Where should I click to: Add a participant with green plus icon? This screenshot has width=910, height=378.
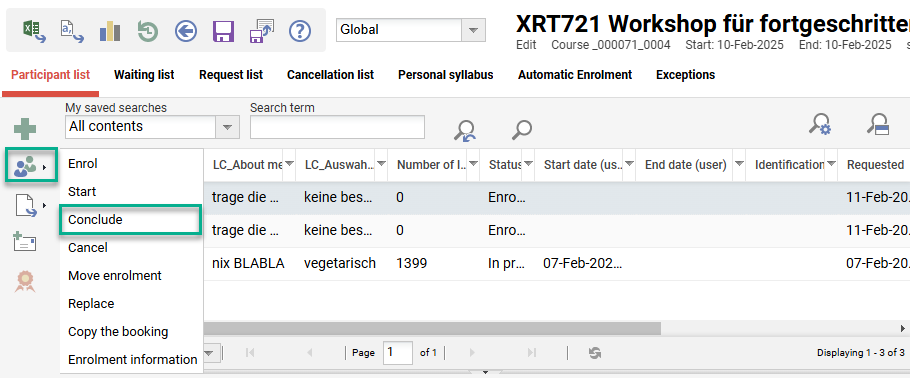pos(25,129)
